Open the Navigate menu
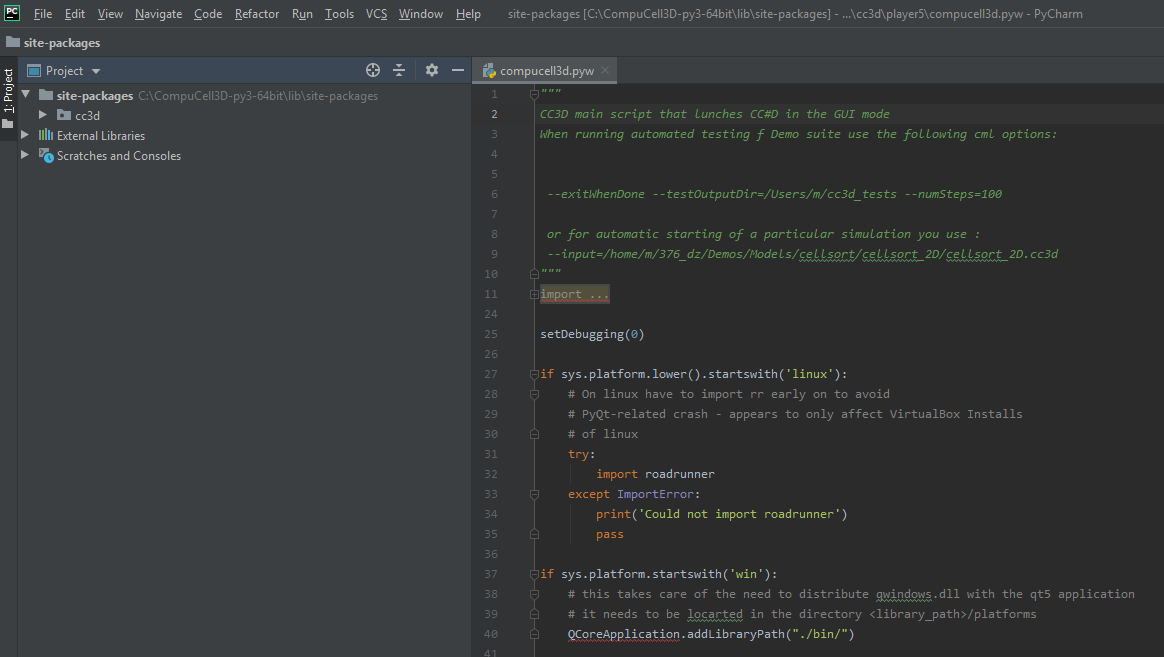Image resolution: width=1164 pixels, height=657 pixels. coord(158,13)
